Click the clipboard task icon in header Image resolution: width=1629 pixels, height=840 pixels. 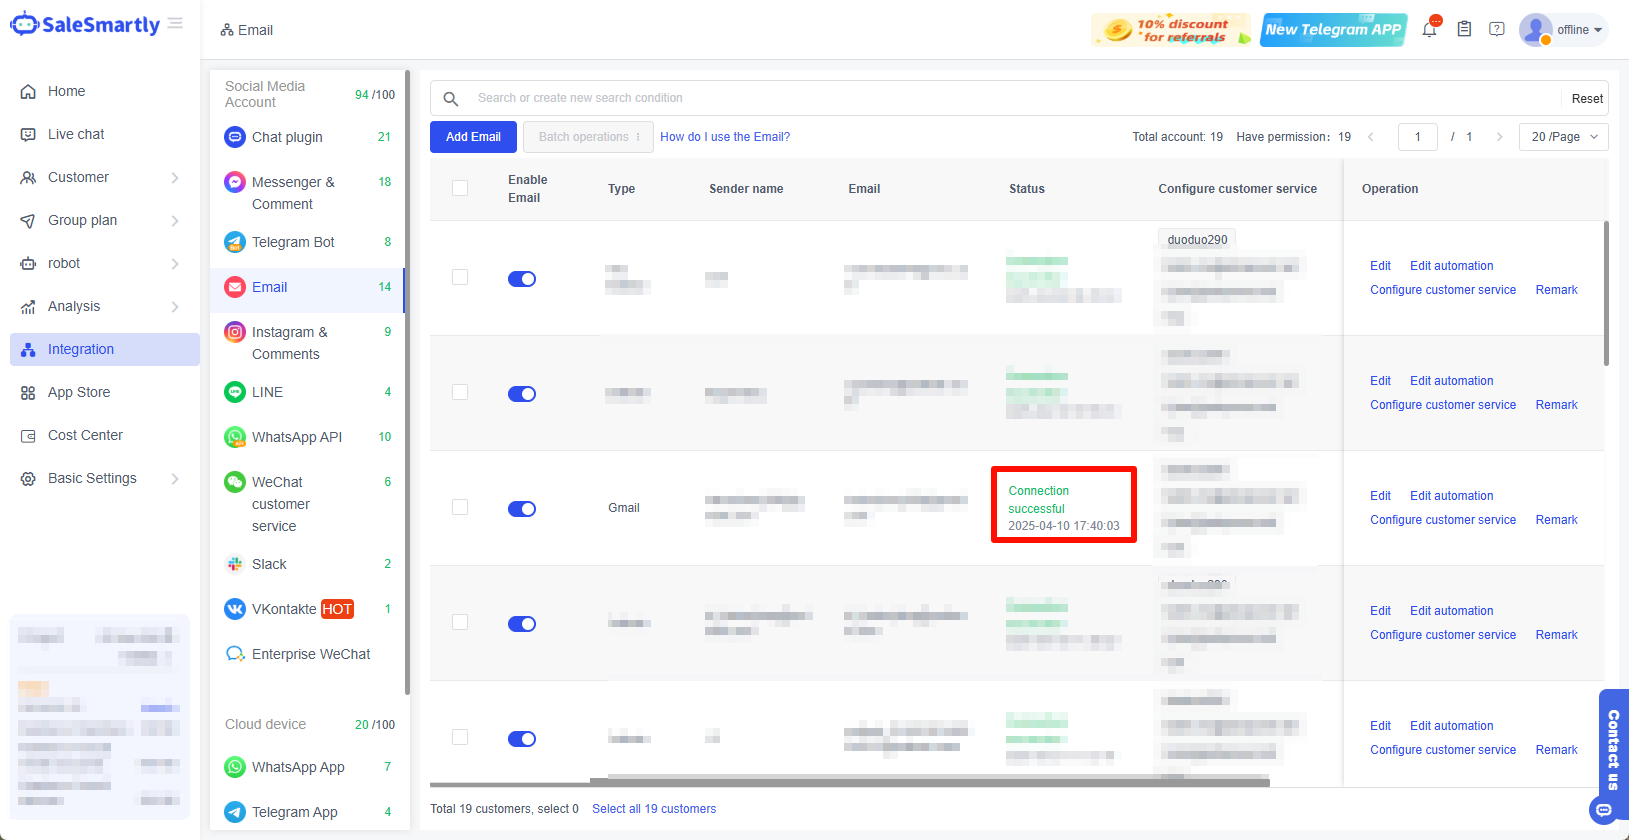tap(1463, 30)
